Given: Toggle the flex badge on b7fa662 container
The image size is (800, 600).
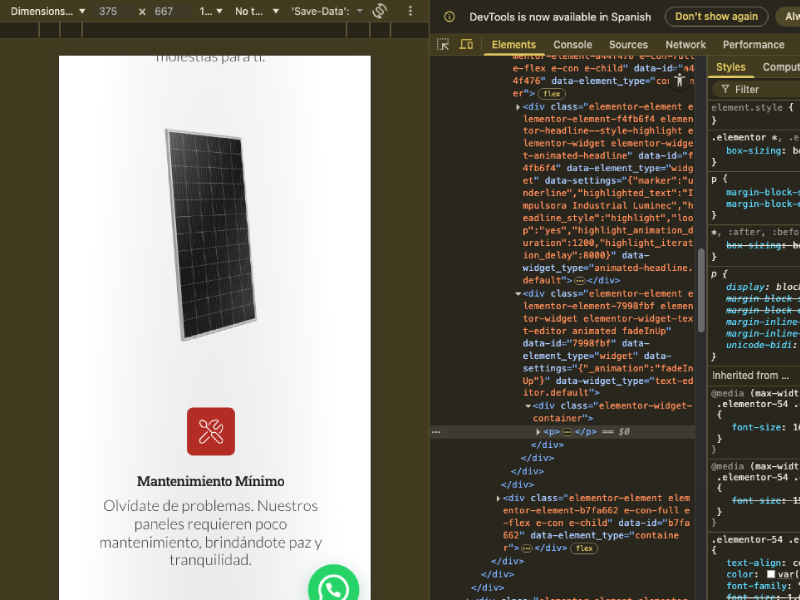Looking at the screenshot, I should (x=584, y=548).
